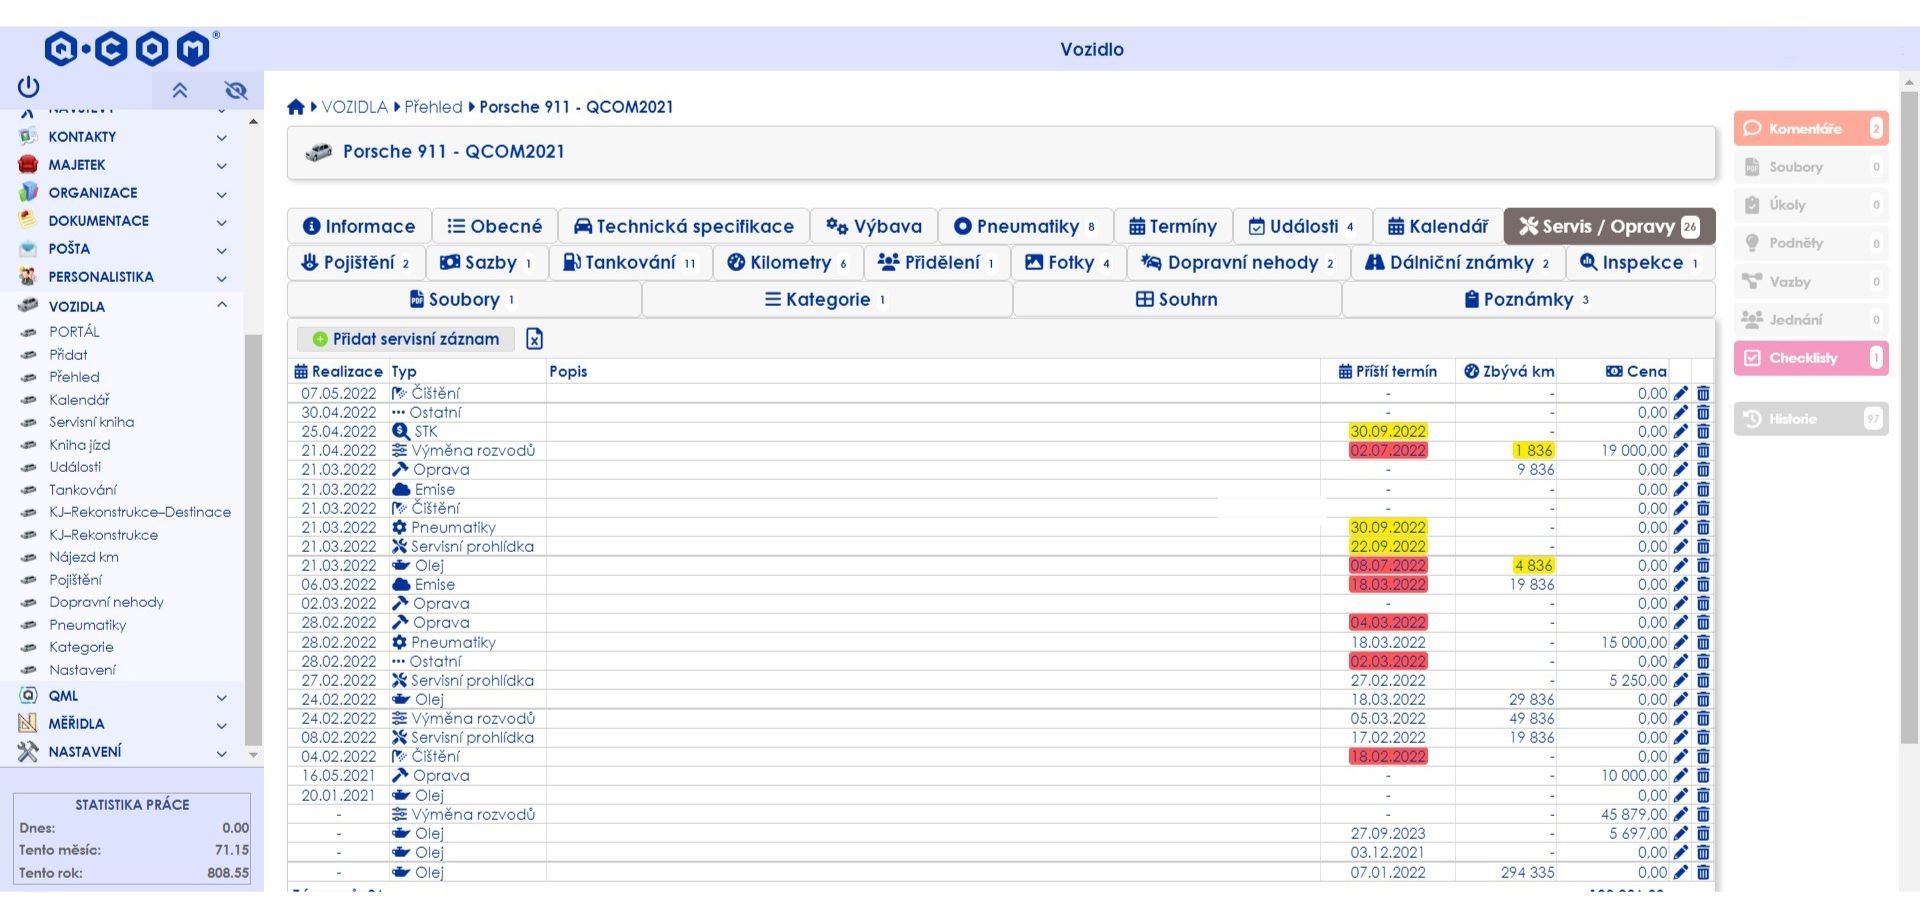The height and width of the screenshot is (914, 1920).
Task: Select the Souhrn tab
Action: pyautogui.click(x=1177, y=300)
